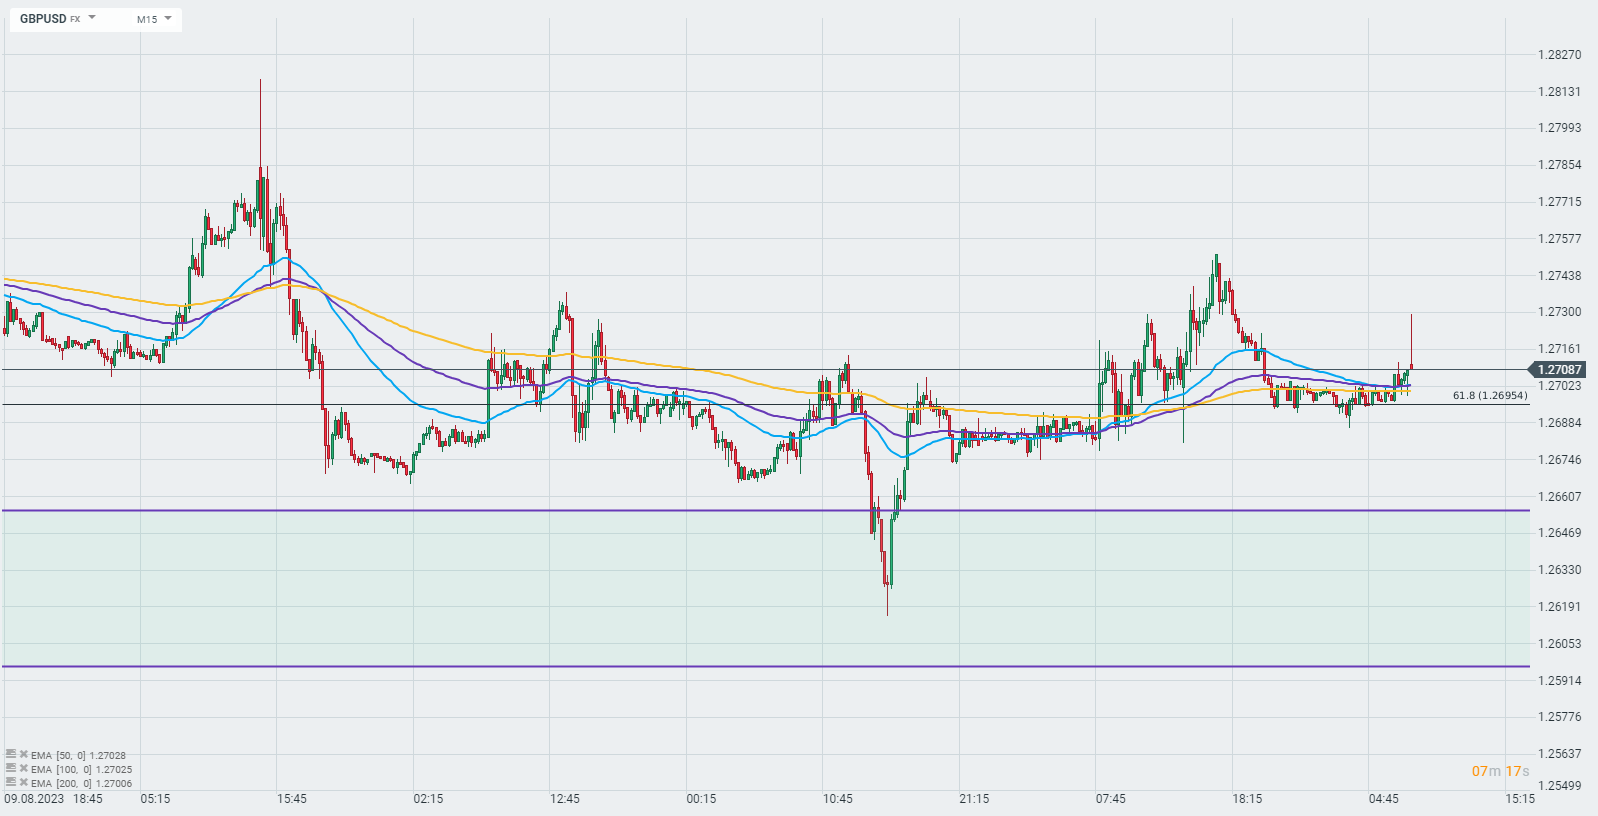Click the 04:45 time axis label

(1384, 799)
